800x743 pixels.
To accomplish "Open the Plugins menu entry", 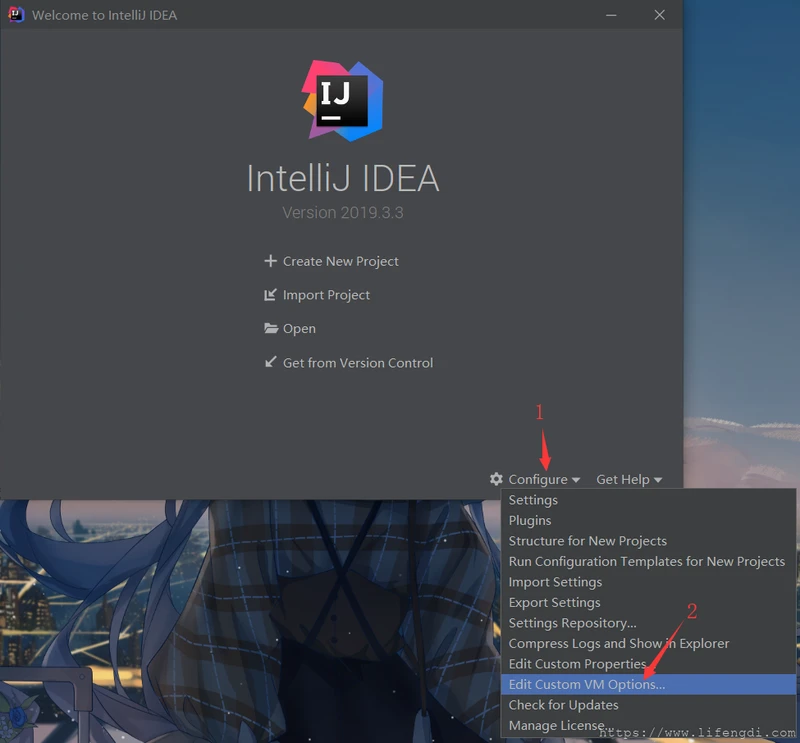I will point(530,520).
